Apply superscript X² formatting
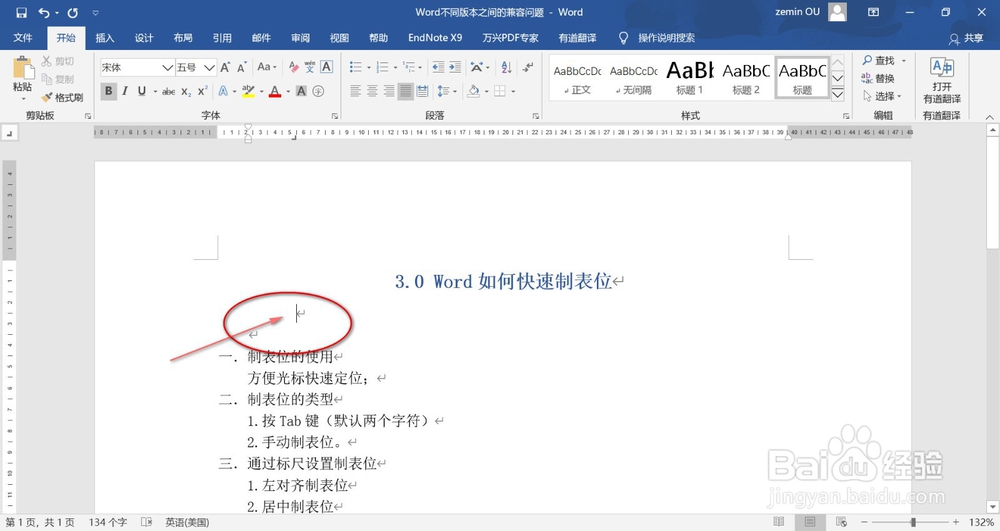1000x531 pixels. (202, 91)
